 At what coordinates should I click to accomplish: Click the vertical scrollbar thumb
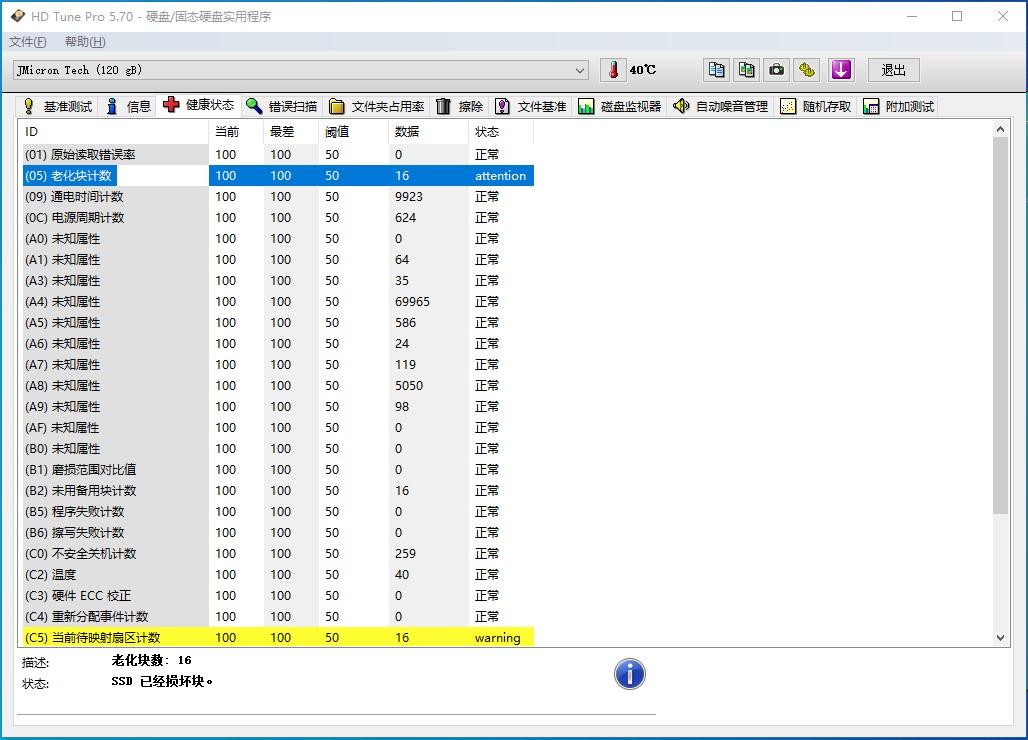(1000, 325)
